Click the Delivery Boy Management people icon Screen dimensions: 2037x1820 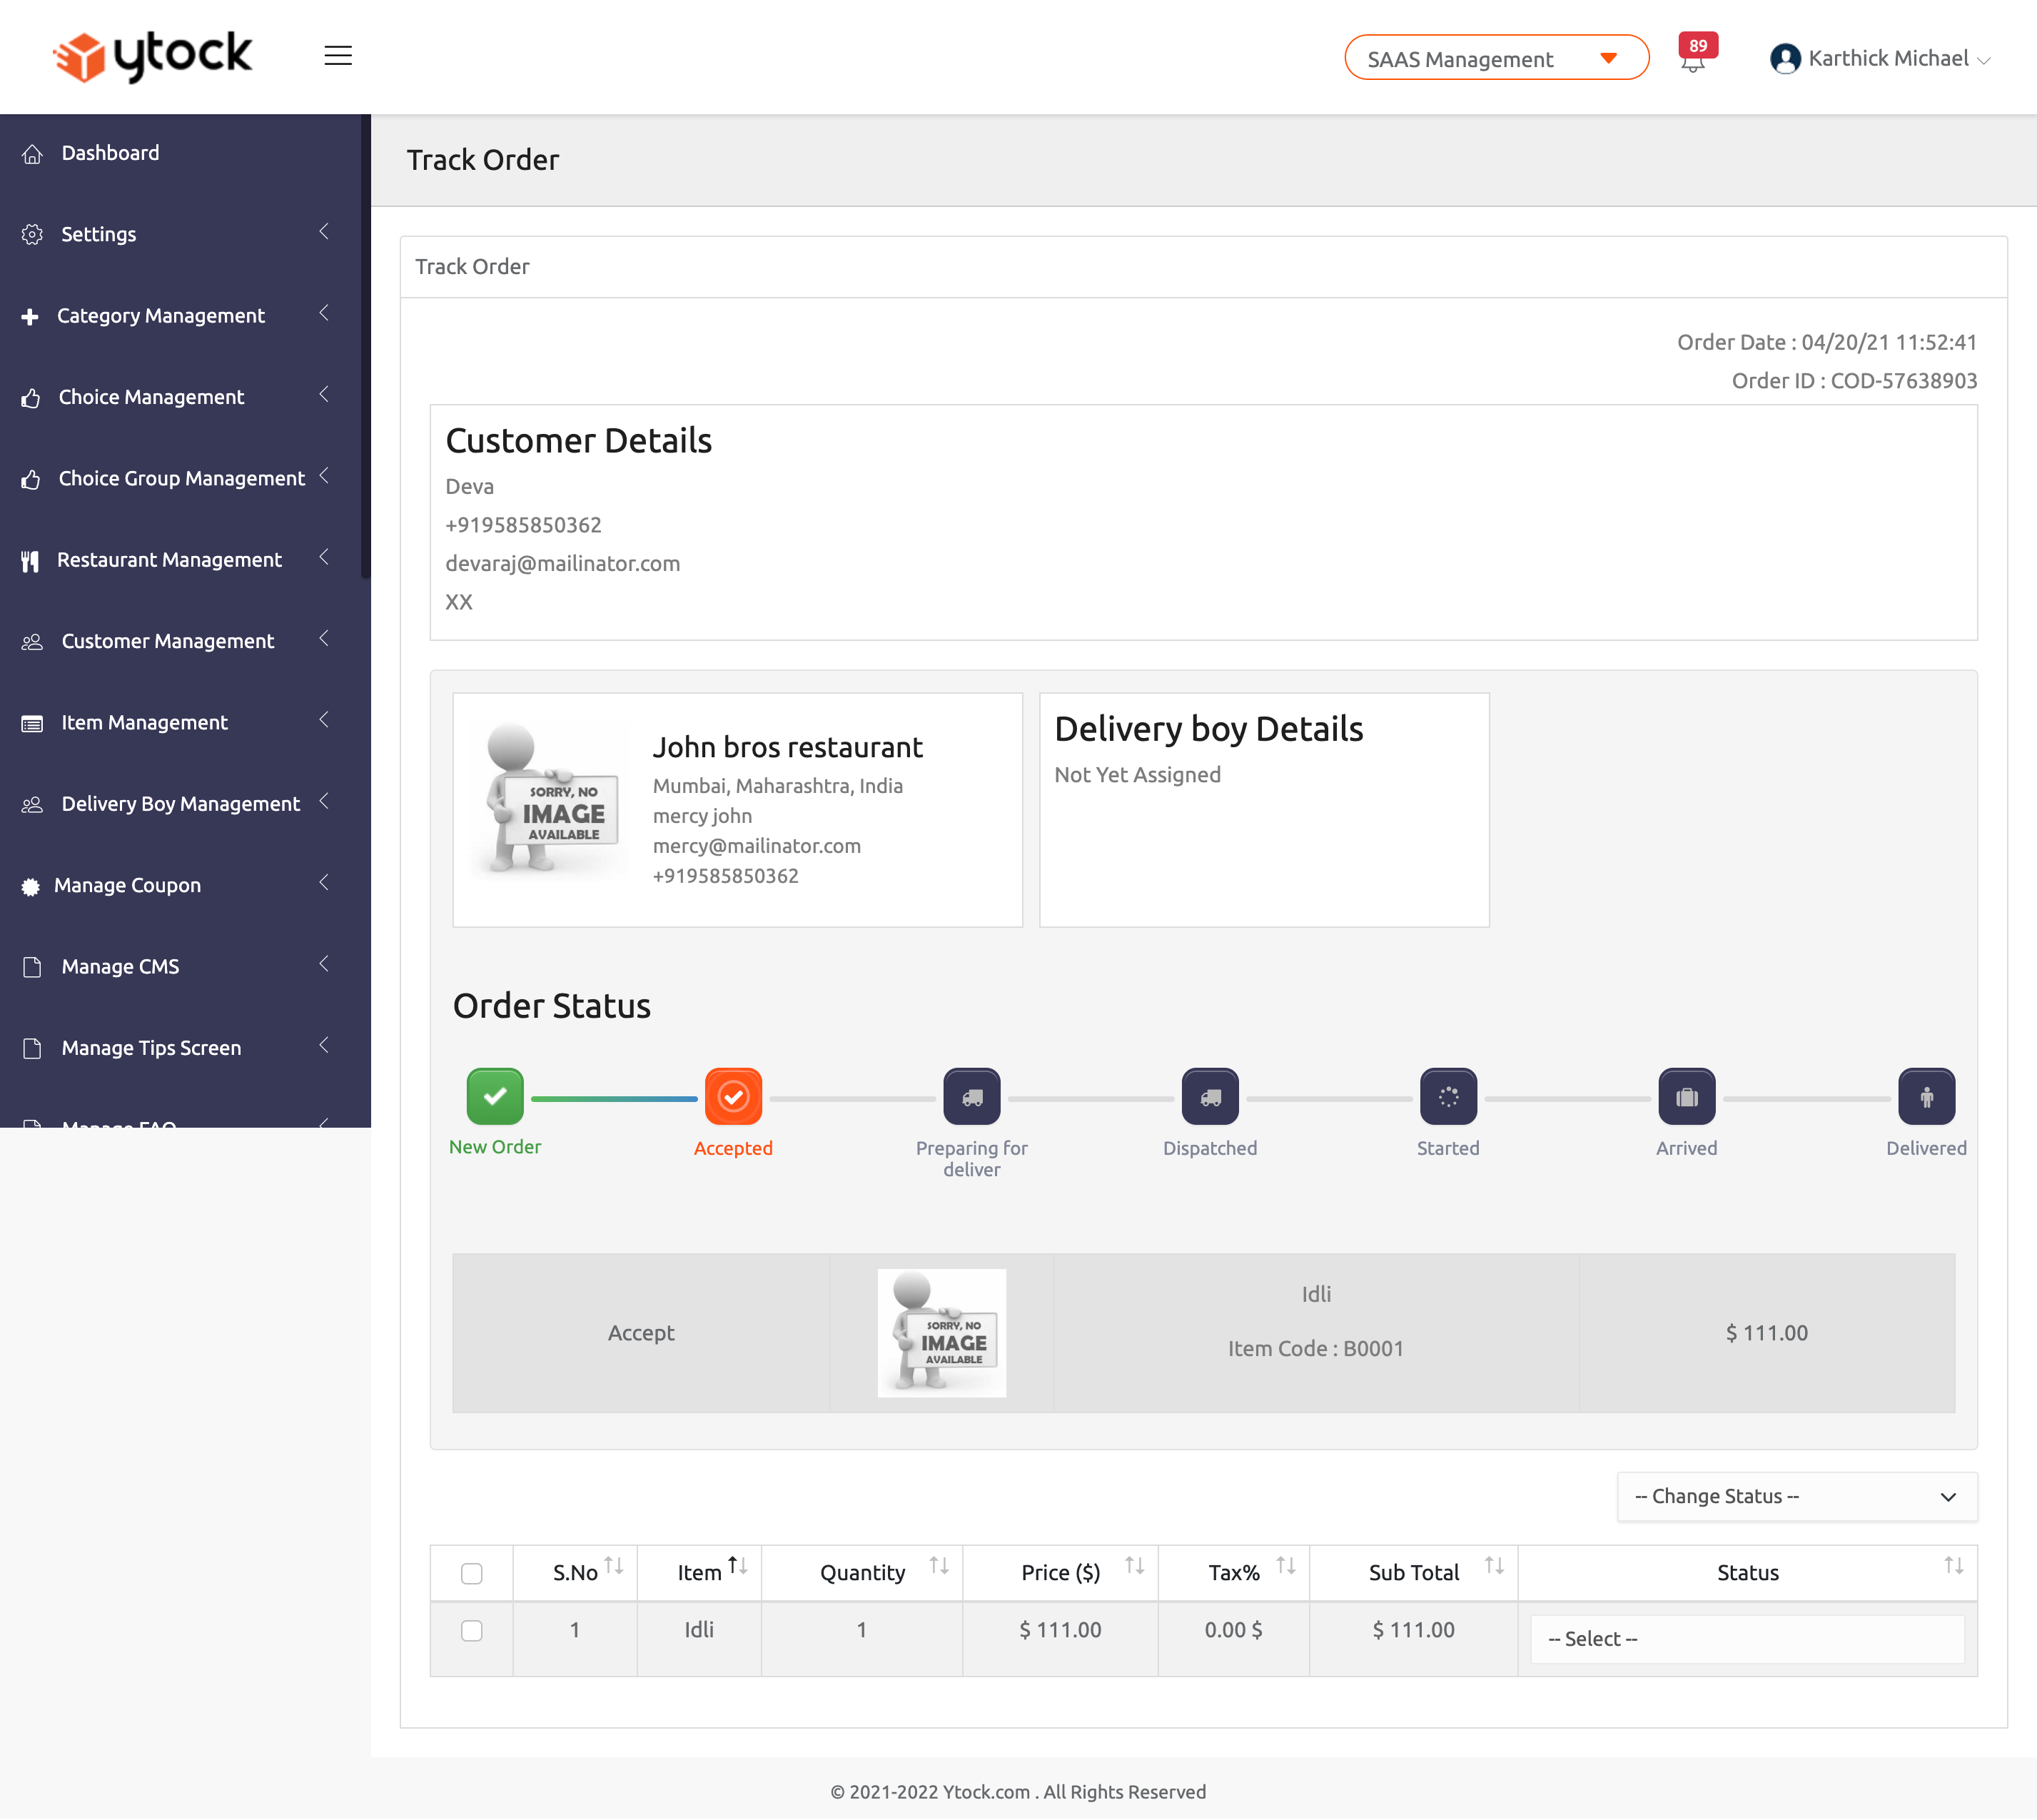[x=32, y=805]
